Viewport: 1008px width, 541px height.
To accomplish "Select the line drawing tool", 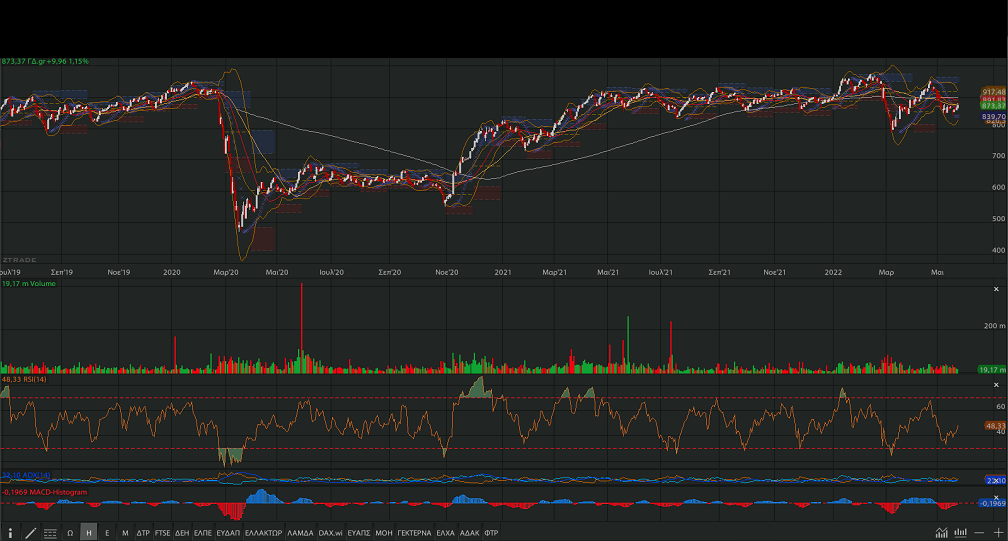I will (30, 533).
